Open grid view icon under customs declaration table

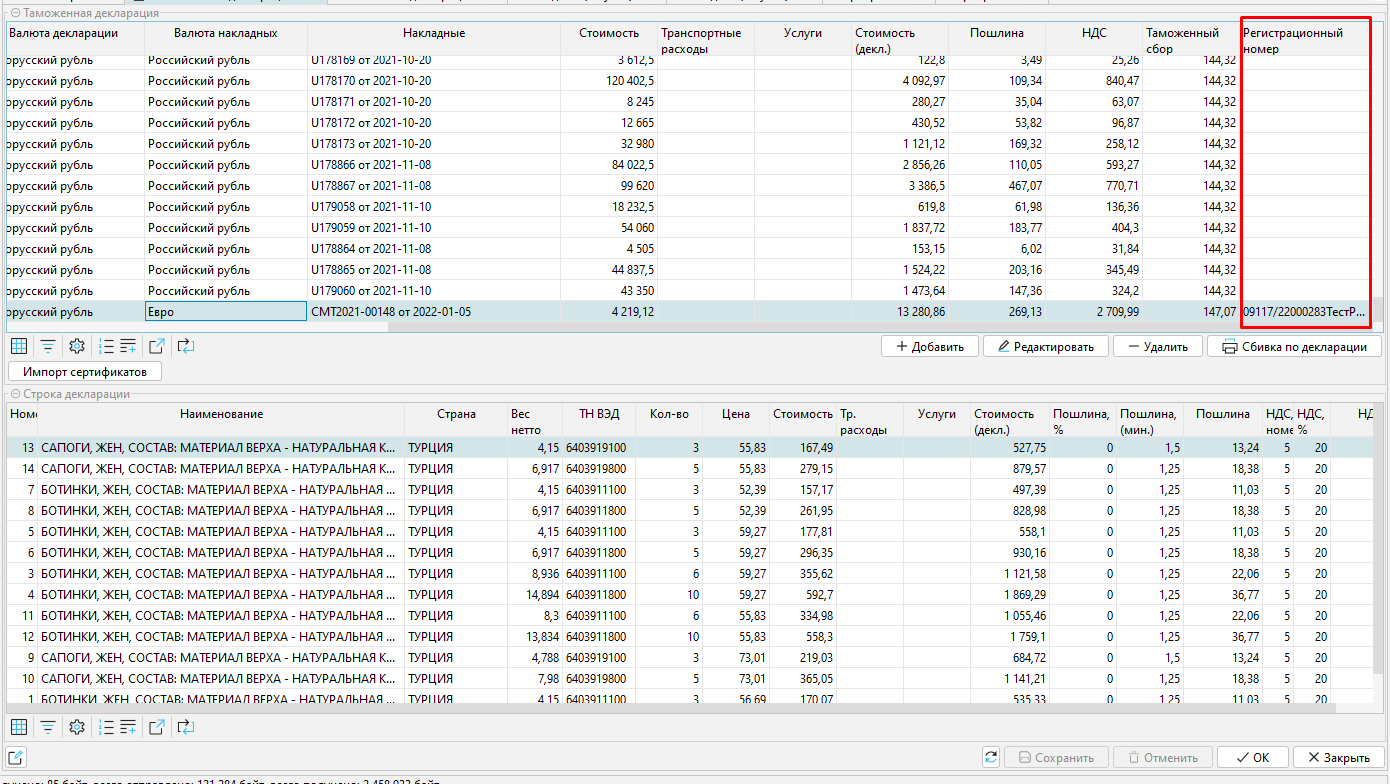(19, 347)
